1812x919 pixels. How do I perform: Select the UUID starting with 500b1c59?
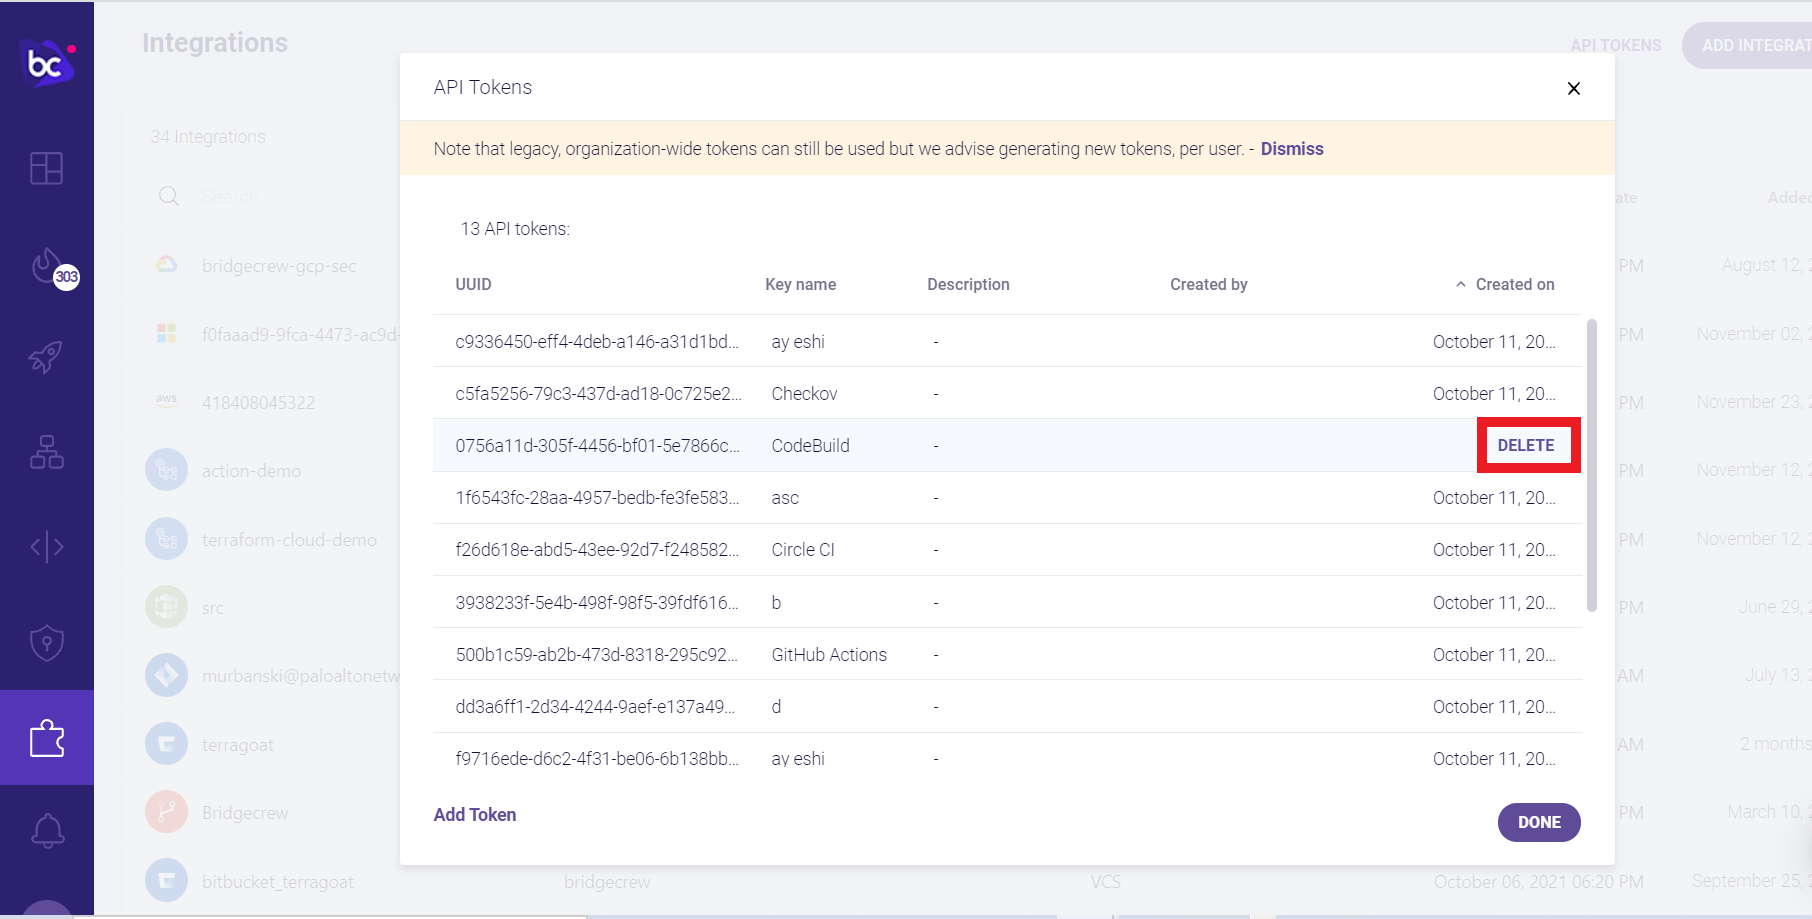click(597, 655)
